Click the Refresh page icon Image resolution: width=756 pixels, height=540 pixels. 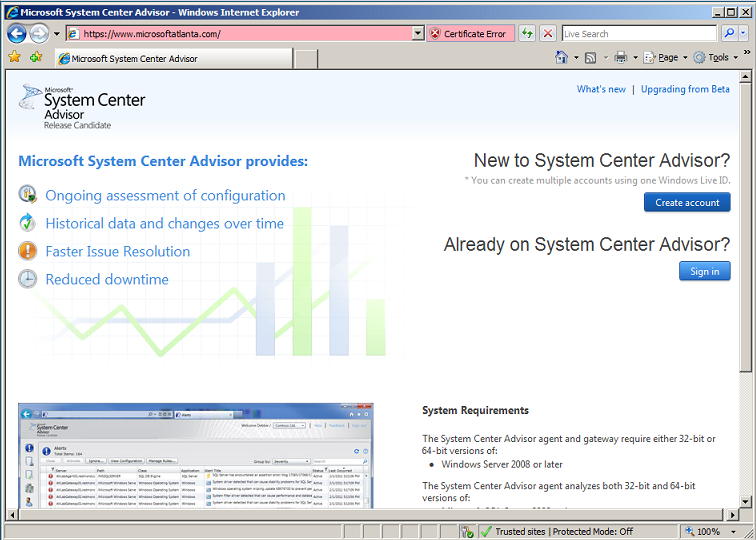(527, 34)
